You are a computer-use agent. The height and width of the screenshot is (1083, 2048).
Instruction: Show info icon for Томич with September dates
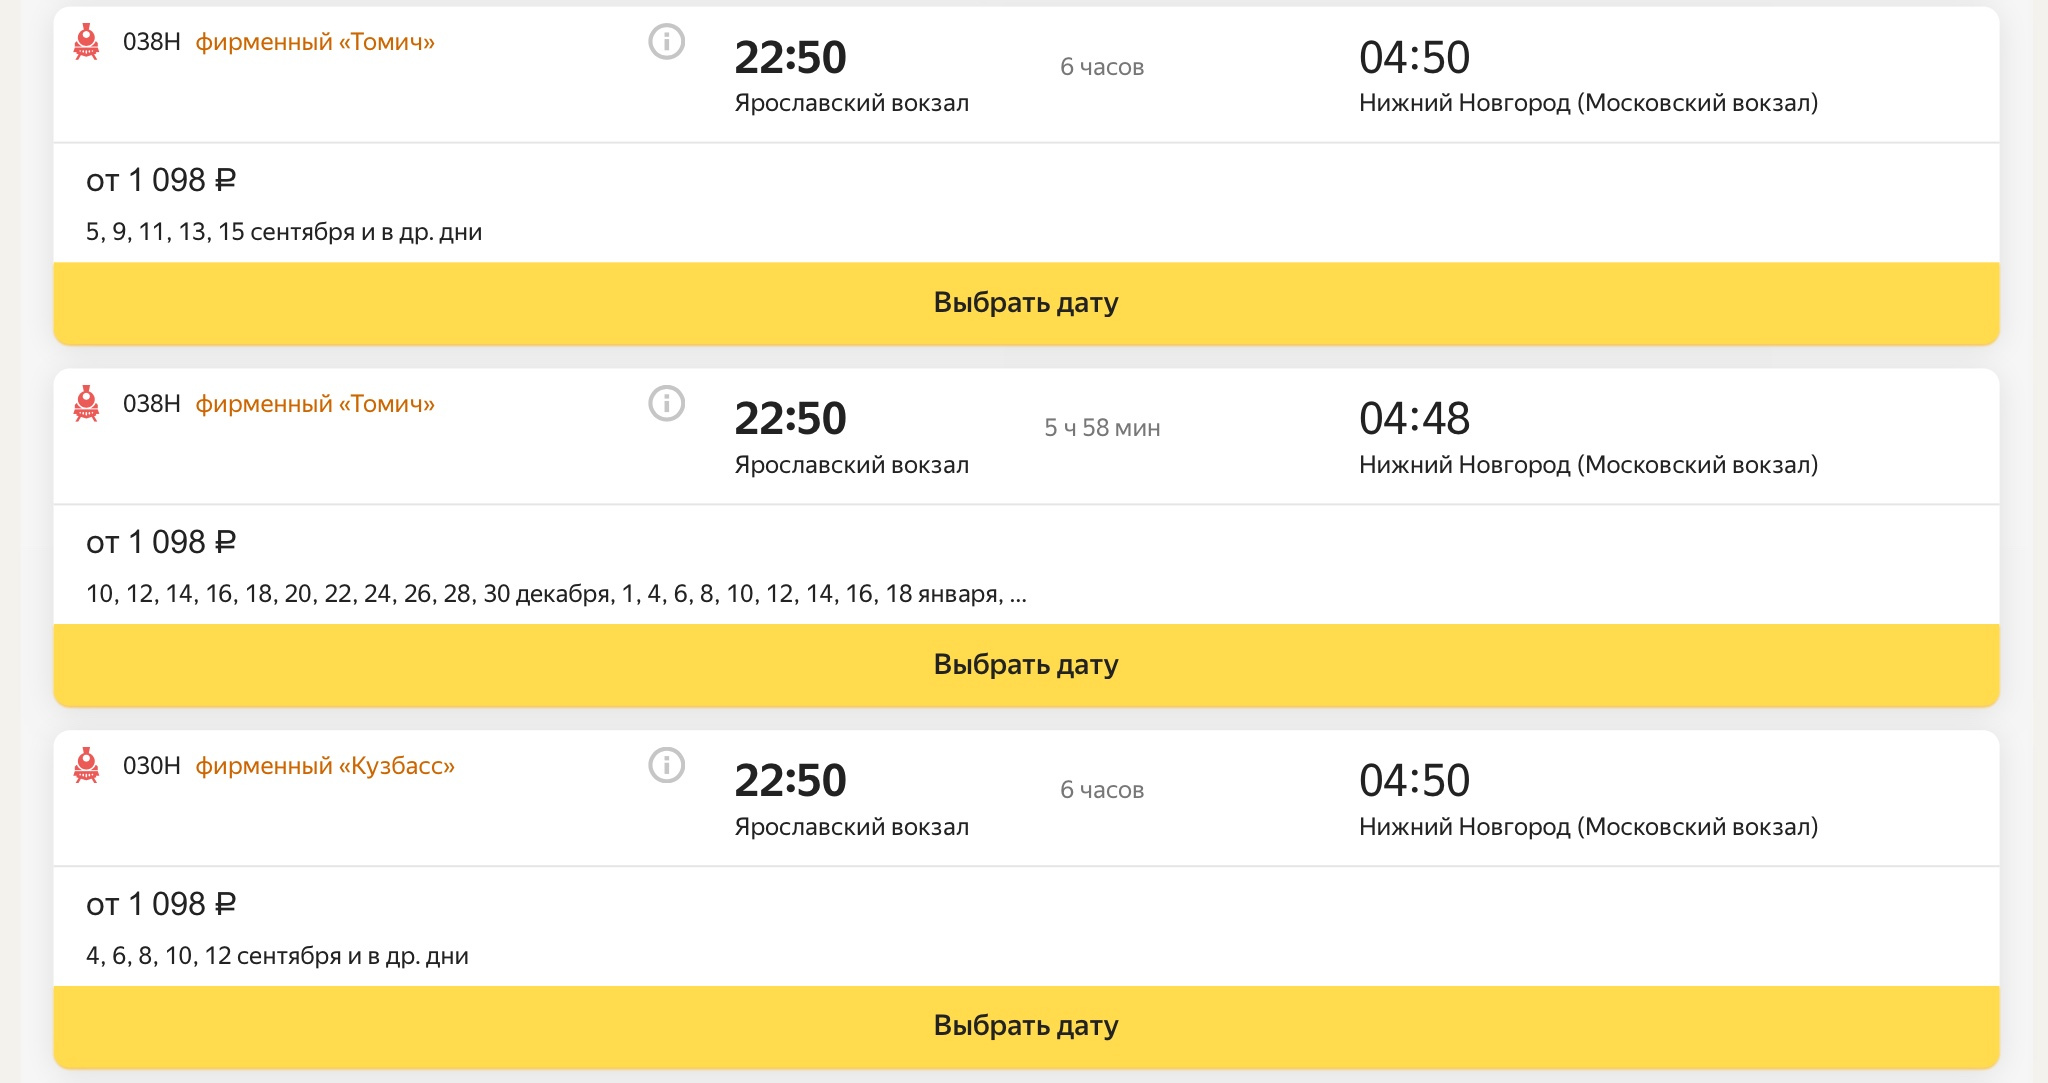[x=666, y=42]
